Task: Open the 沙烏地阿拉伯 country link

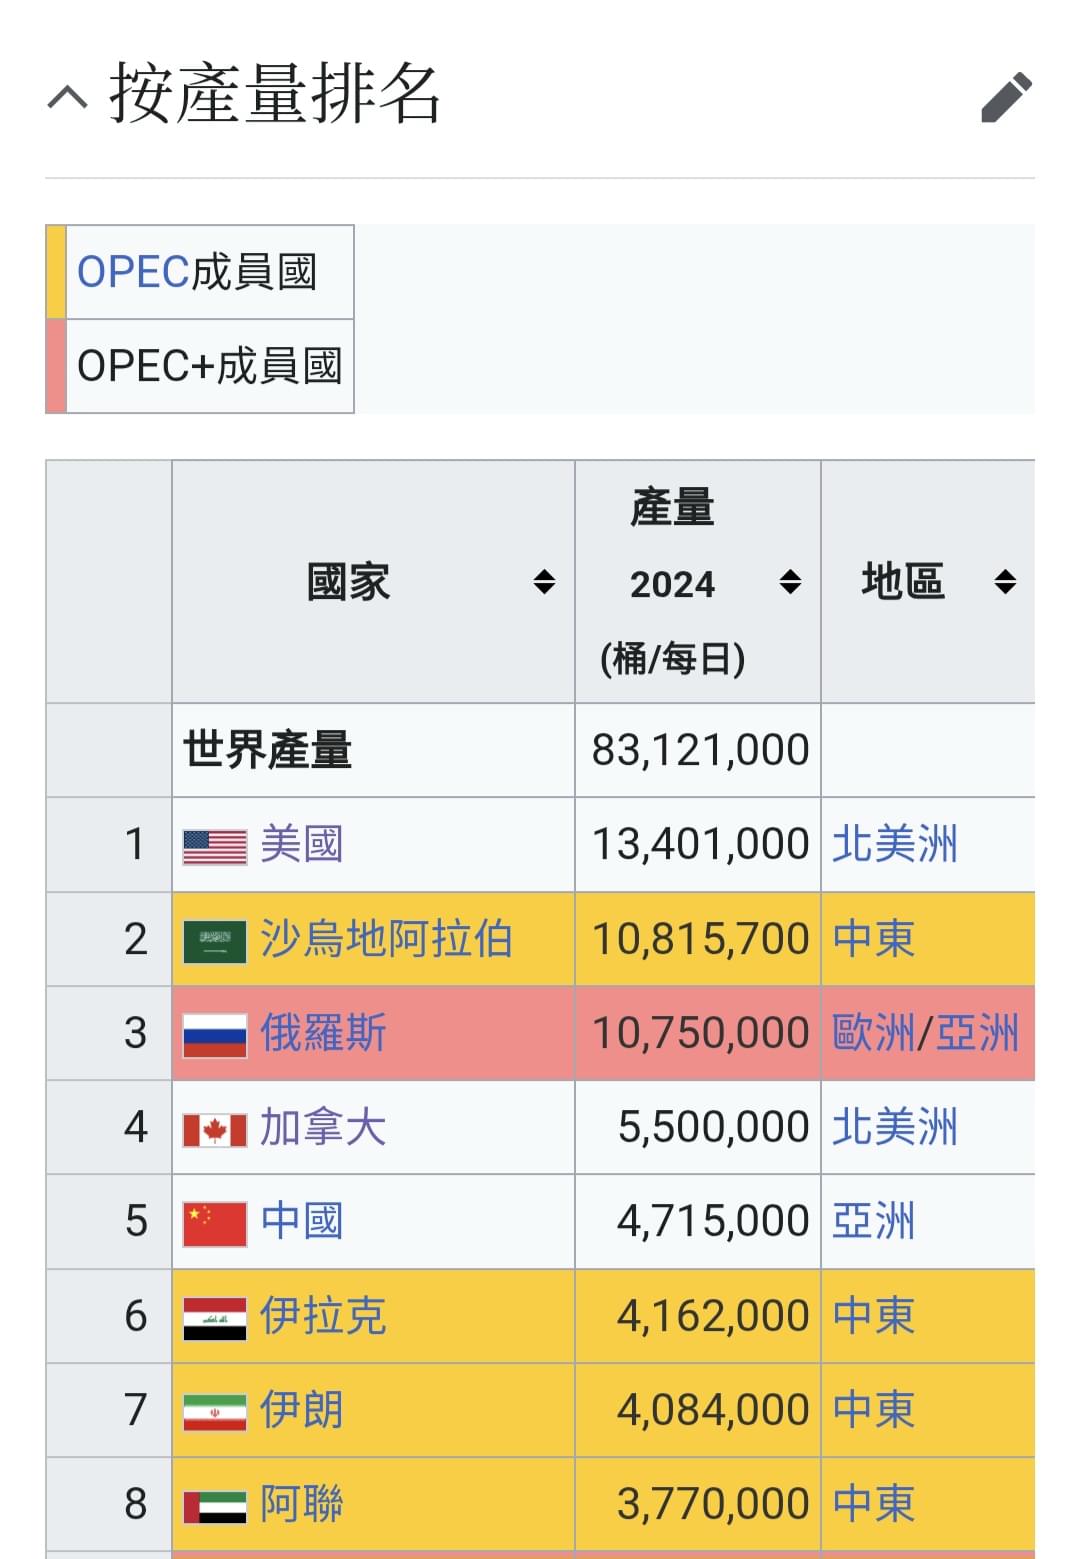Action: [x=386, y=939]
